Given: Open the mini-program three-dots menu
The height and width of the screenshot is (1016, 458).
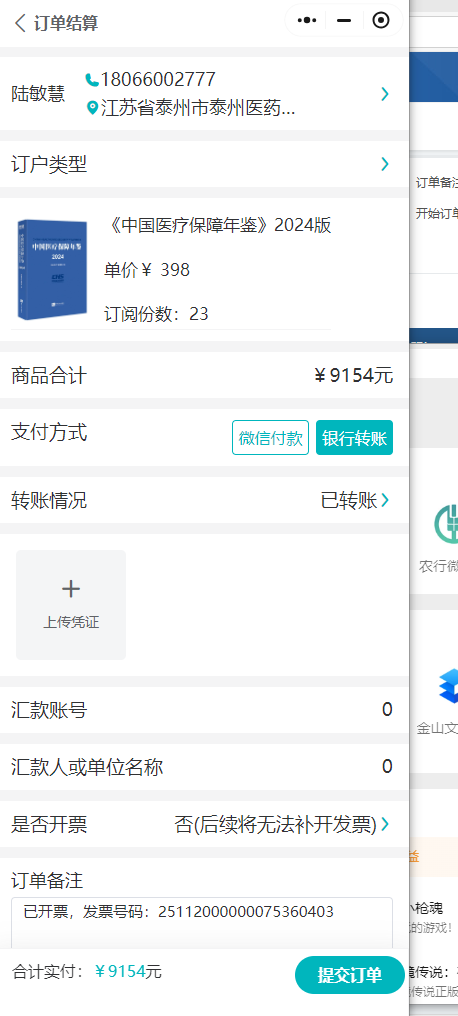Looking at the screenshot, I should pyautogui.click(x=307, y=21).
